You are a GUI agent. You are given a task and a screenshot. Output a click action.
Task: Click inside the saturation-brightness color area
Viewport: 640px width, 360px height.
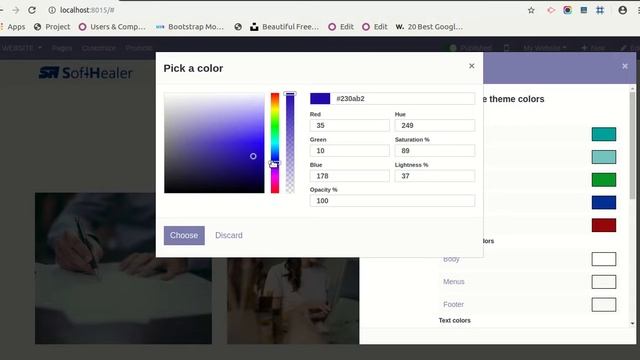(214, 143)
